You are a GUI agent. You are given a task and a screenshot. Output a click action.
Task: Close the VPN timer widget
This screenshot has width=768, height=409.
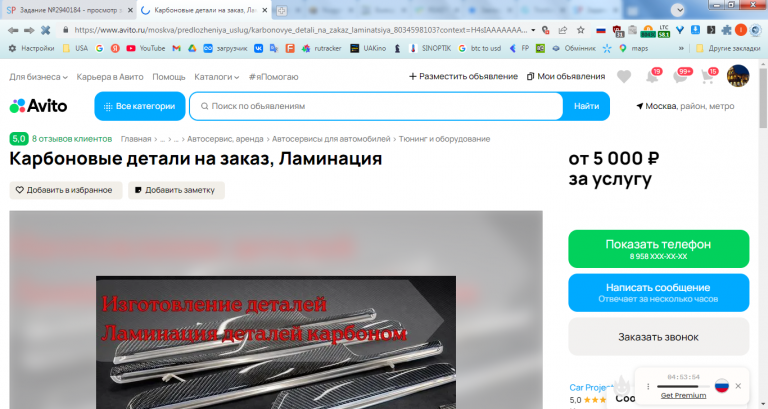738,386
